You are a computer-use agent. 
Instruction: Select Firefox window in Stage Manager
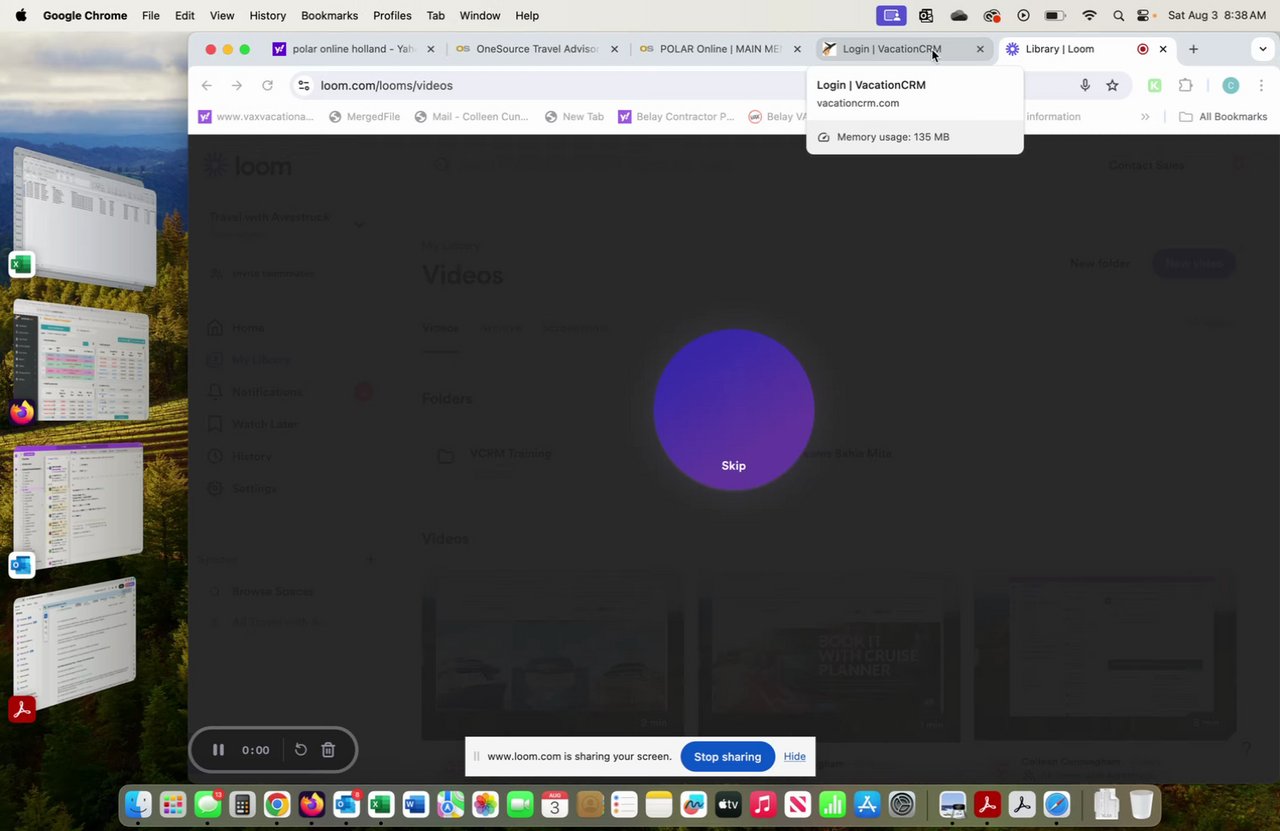pyautogui.click(x=82, y=362)
